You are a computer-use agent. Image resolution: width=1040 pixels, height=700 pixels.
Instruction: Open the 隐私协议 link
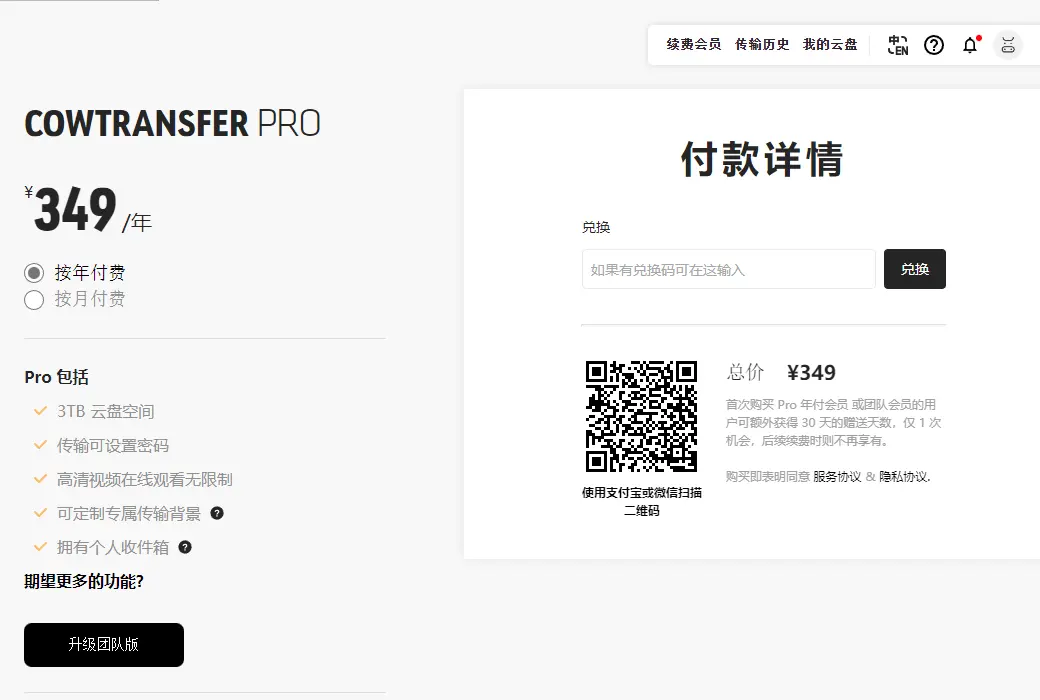point(904,476)
